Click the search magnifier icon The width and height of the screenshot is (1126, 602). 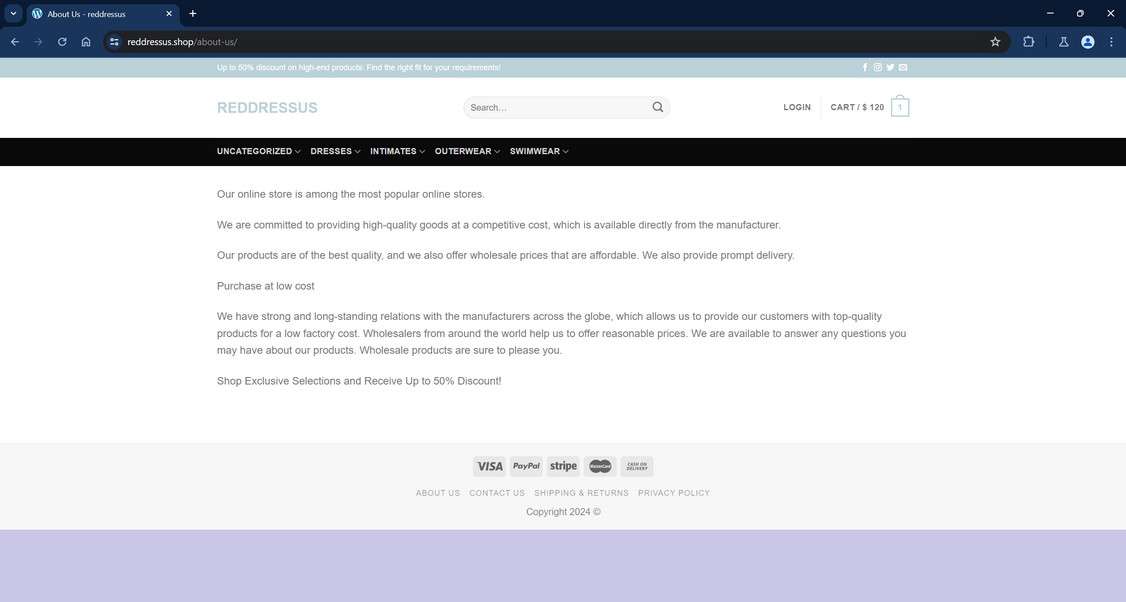tap(657, 106)
